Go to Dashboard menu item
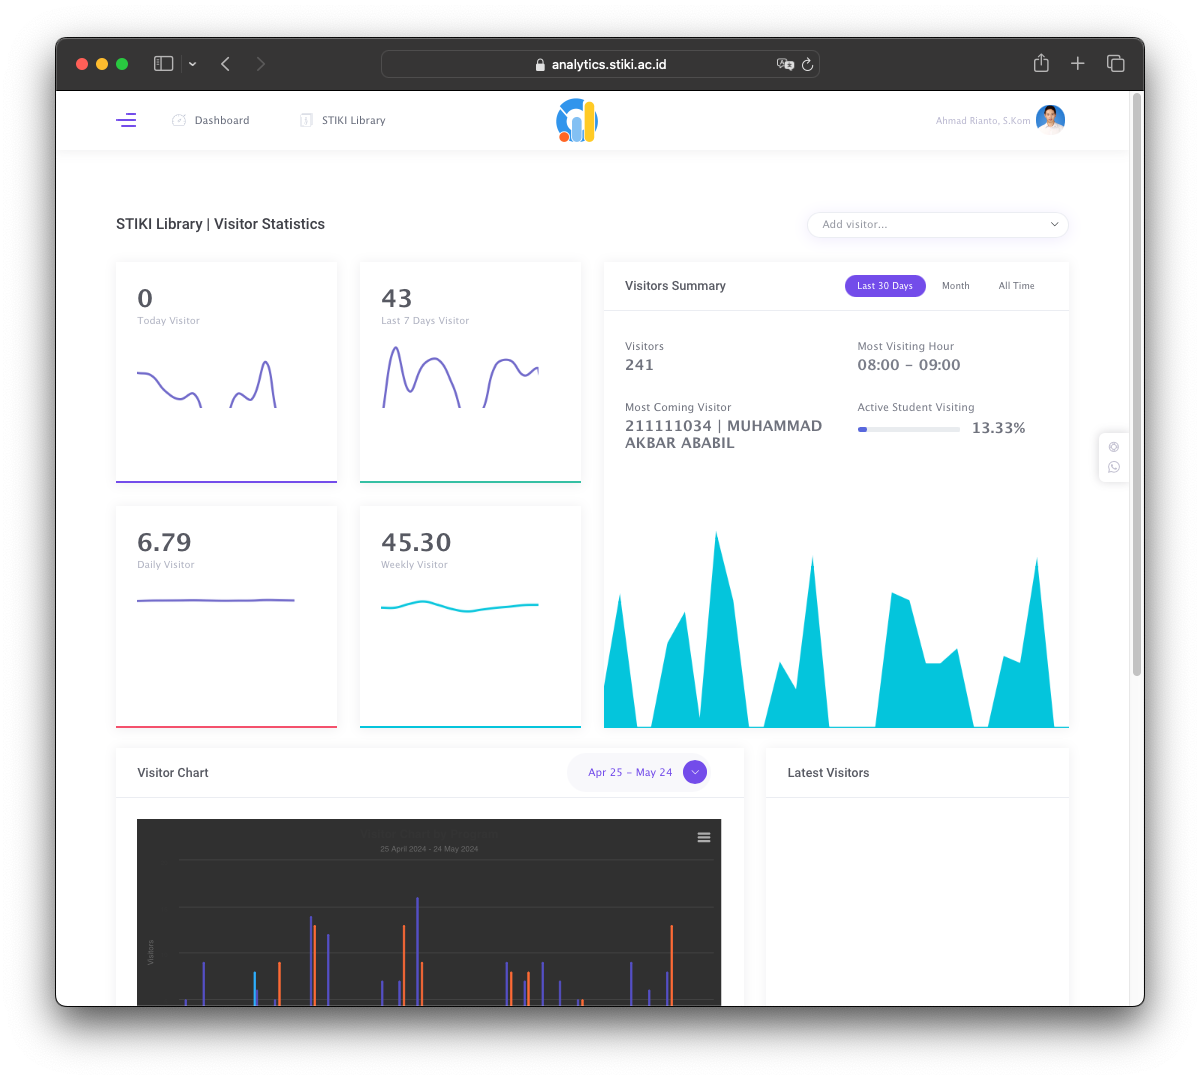 point(221,121)
